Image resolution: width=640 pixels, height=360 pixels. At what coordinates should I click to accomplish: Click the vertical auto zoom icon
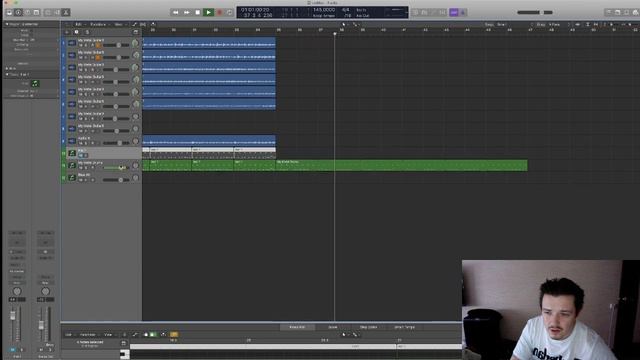tap(588, 24)
